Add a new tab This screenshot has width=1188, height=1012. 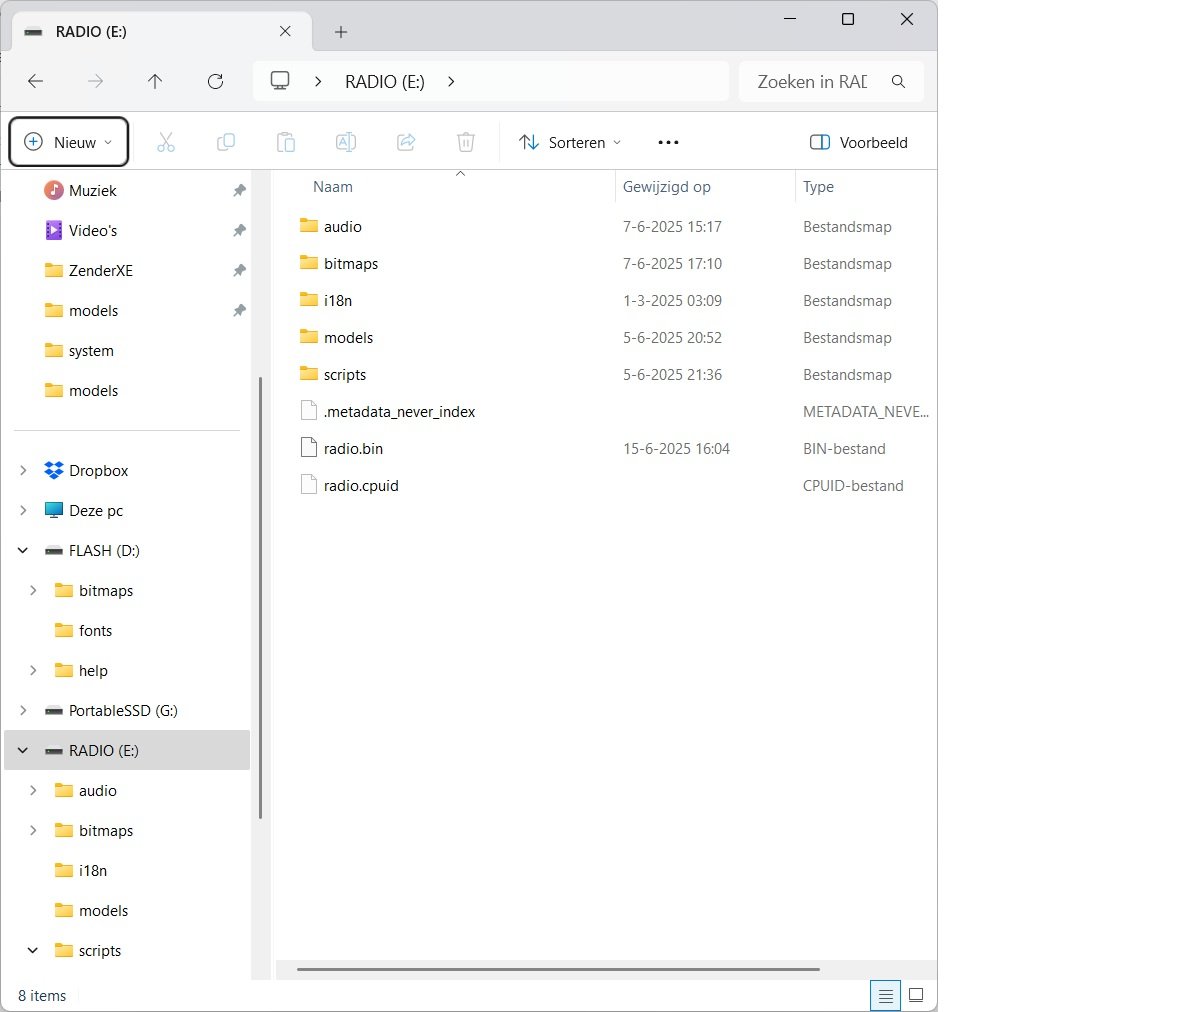(x=341, y=32)
